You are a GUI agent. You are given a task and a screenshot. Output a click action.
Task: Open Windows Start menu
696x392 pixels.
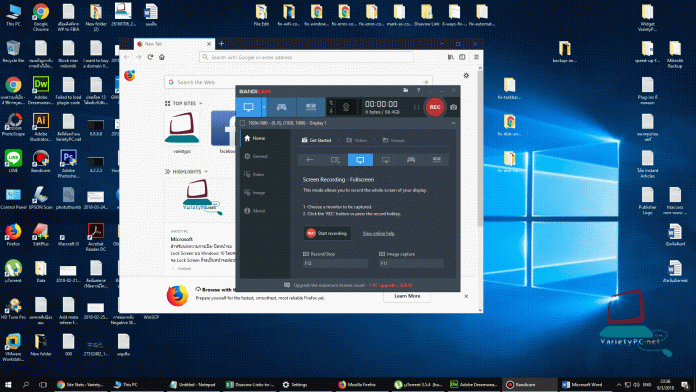8,384
